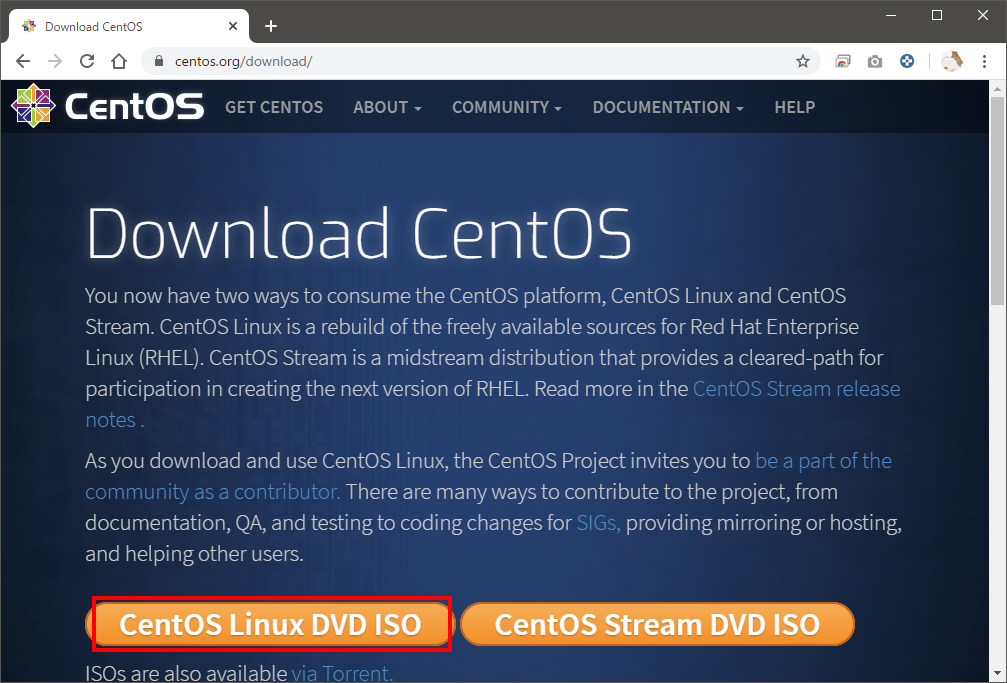Viewport: 1007px width, 683px height.
Task: Expand the COMMUNITY dropdown menu
Action: tap(507, 107)
